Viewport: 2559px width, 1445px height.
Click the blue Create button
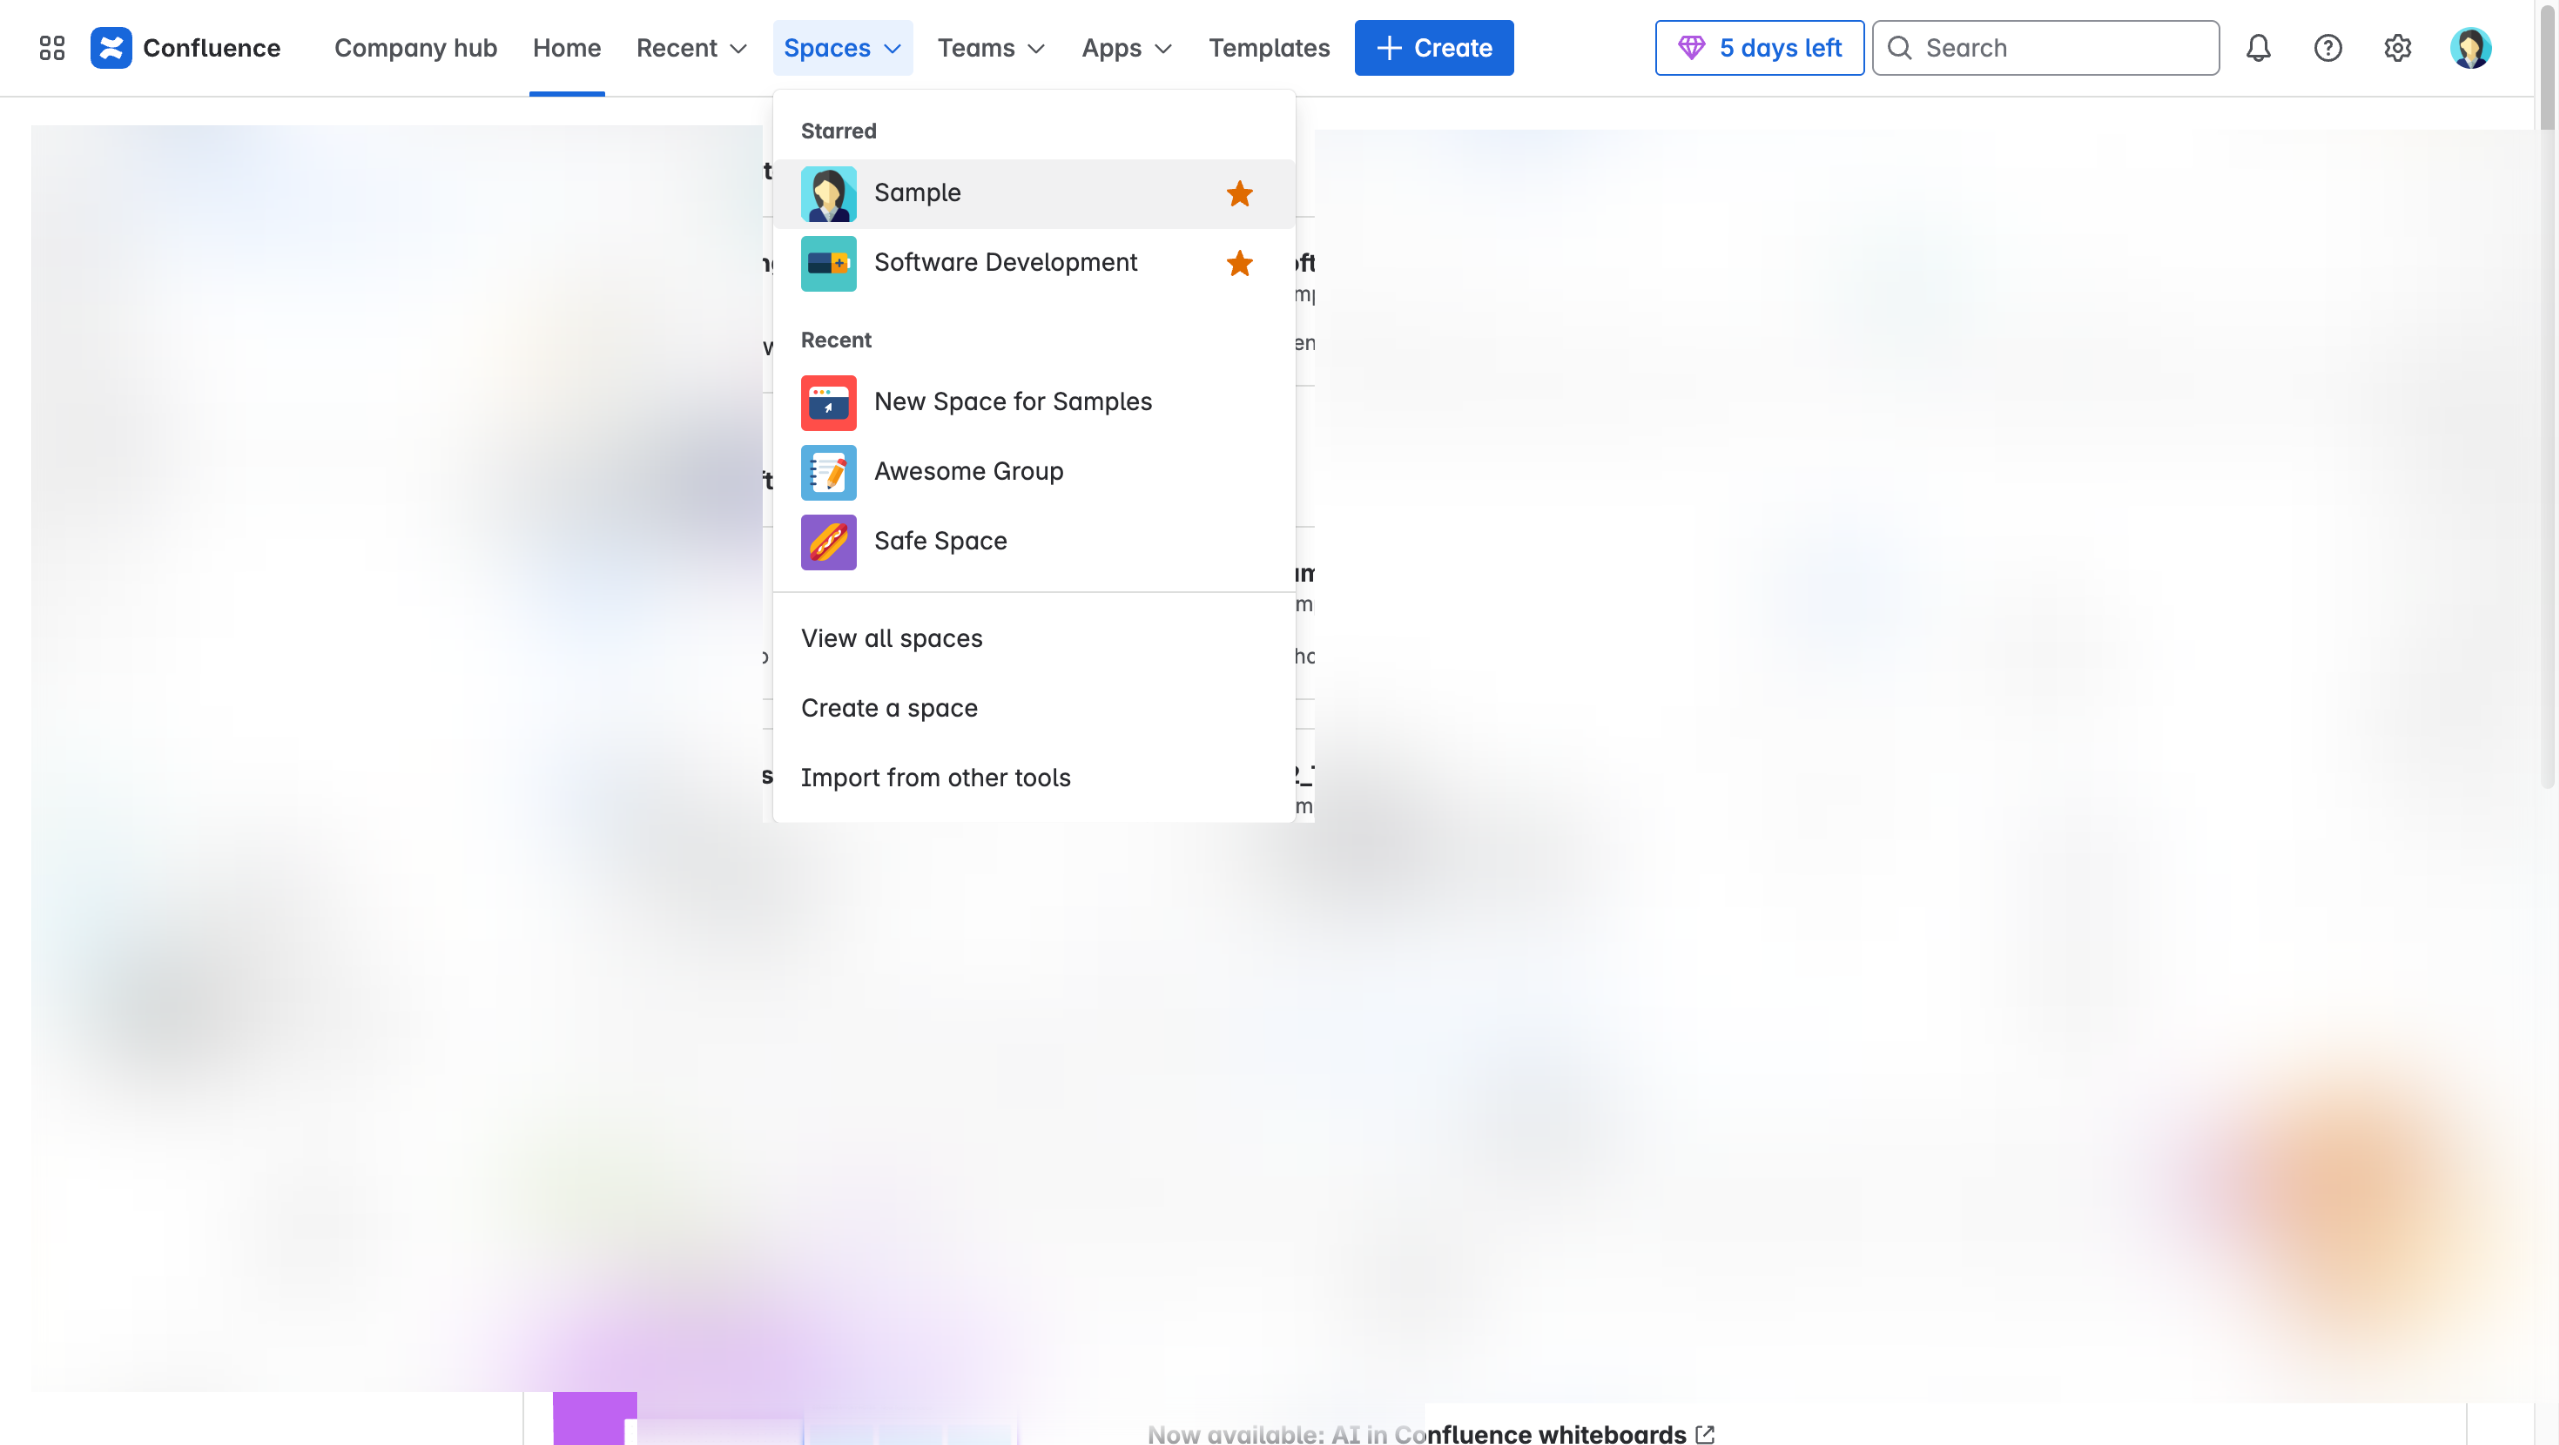[x=1433, y=48]
